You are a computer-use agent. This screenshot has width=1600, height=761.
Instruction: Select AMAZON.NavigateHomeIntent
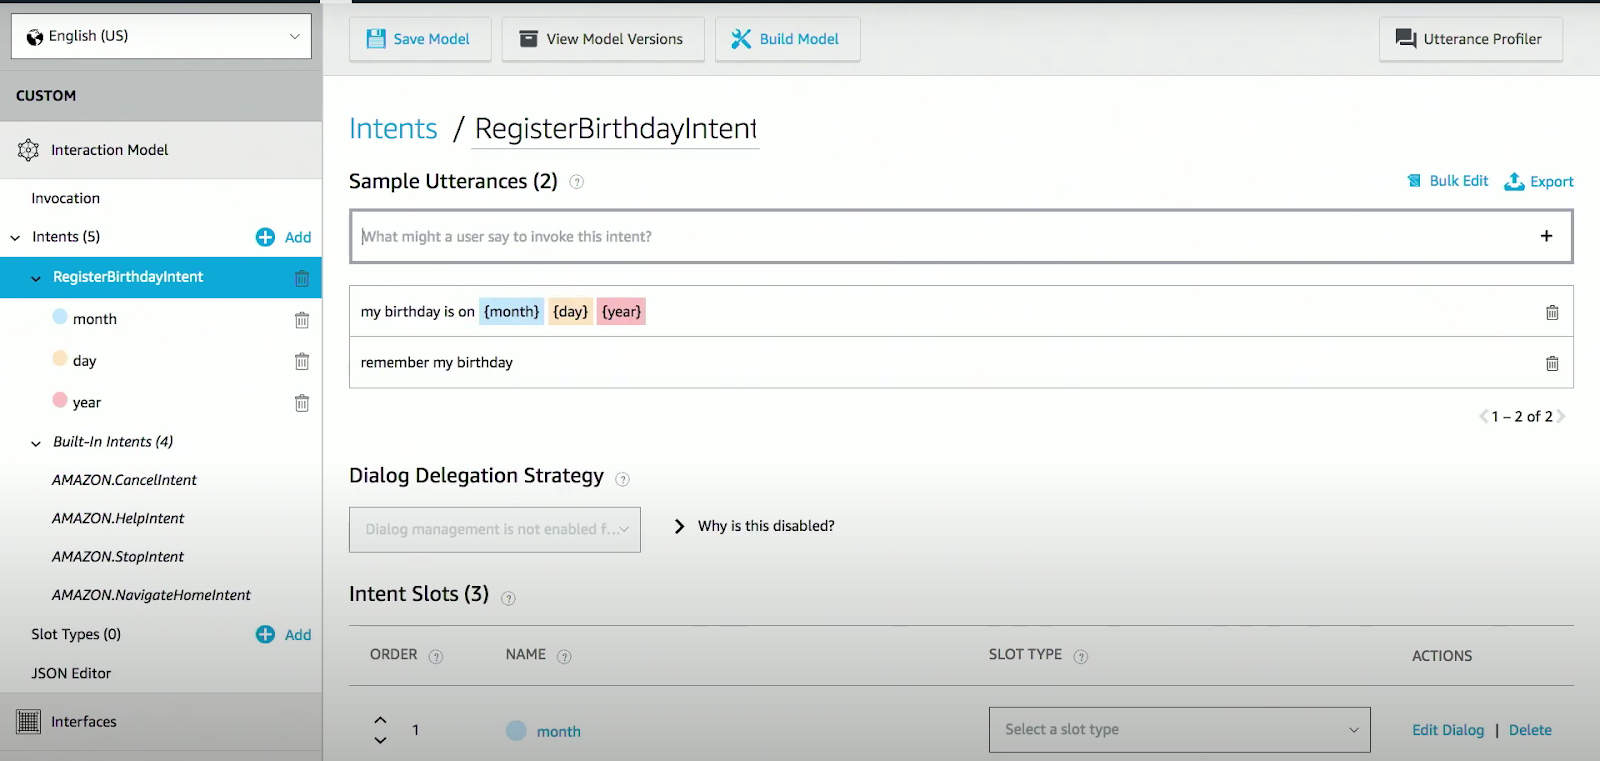coord(151,595)
